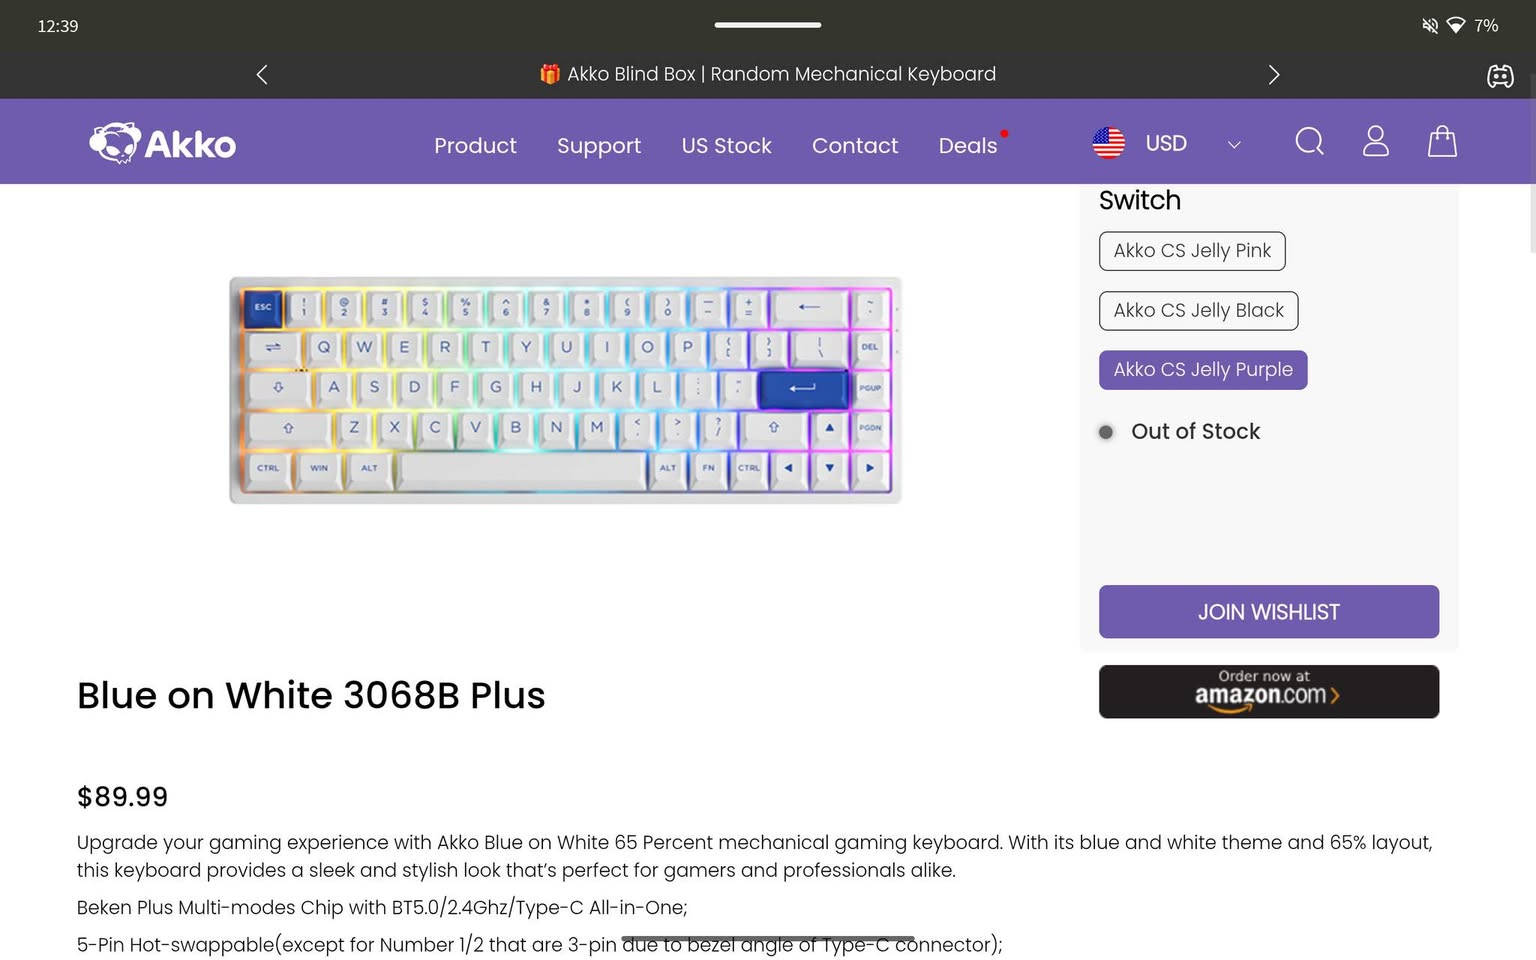Select Akko CS Jelly Black switch

tap(1198, 311)
